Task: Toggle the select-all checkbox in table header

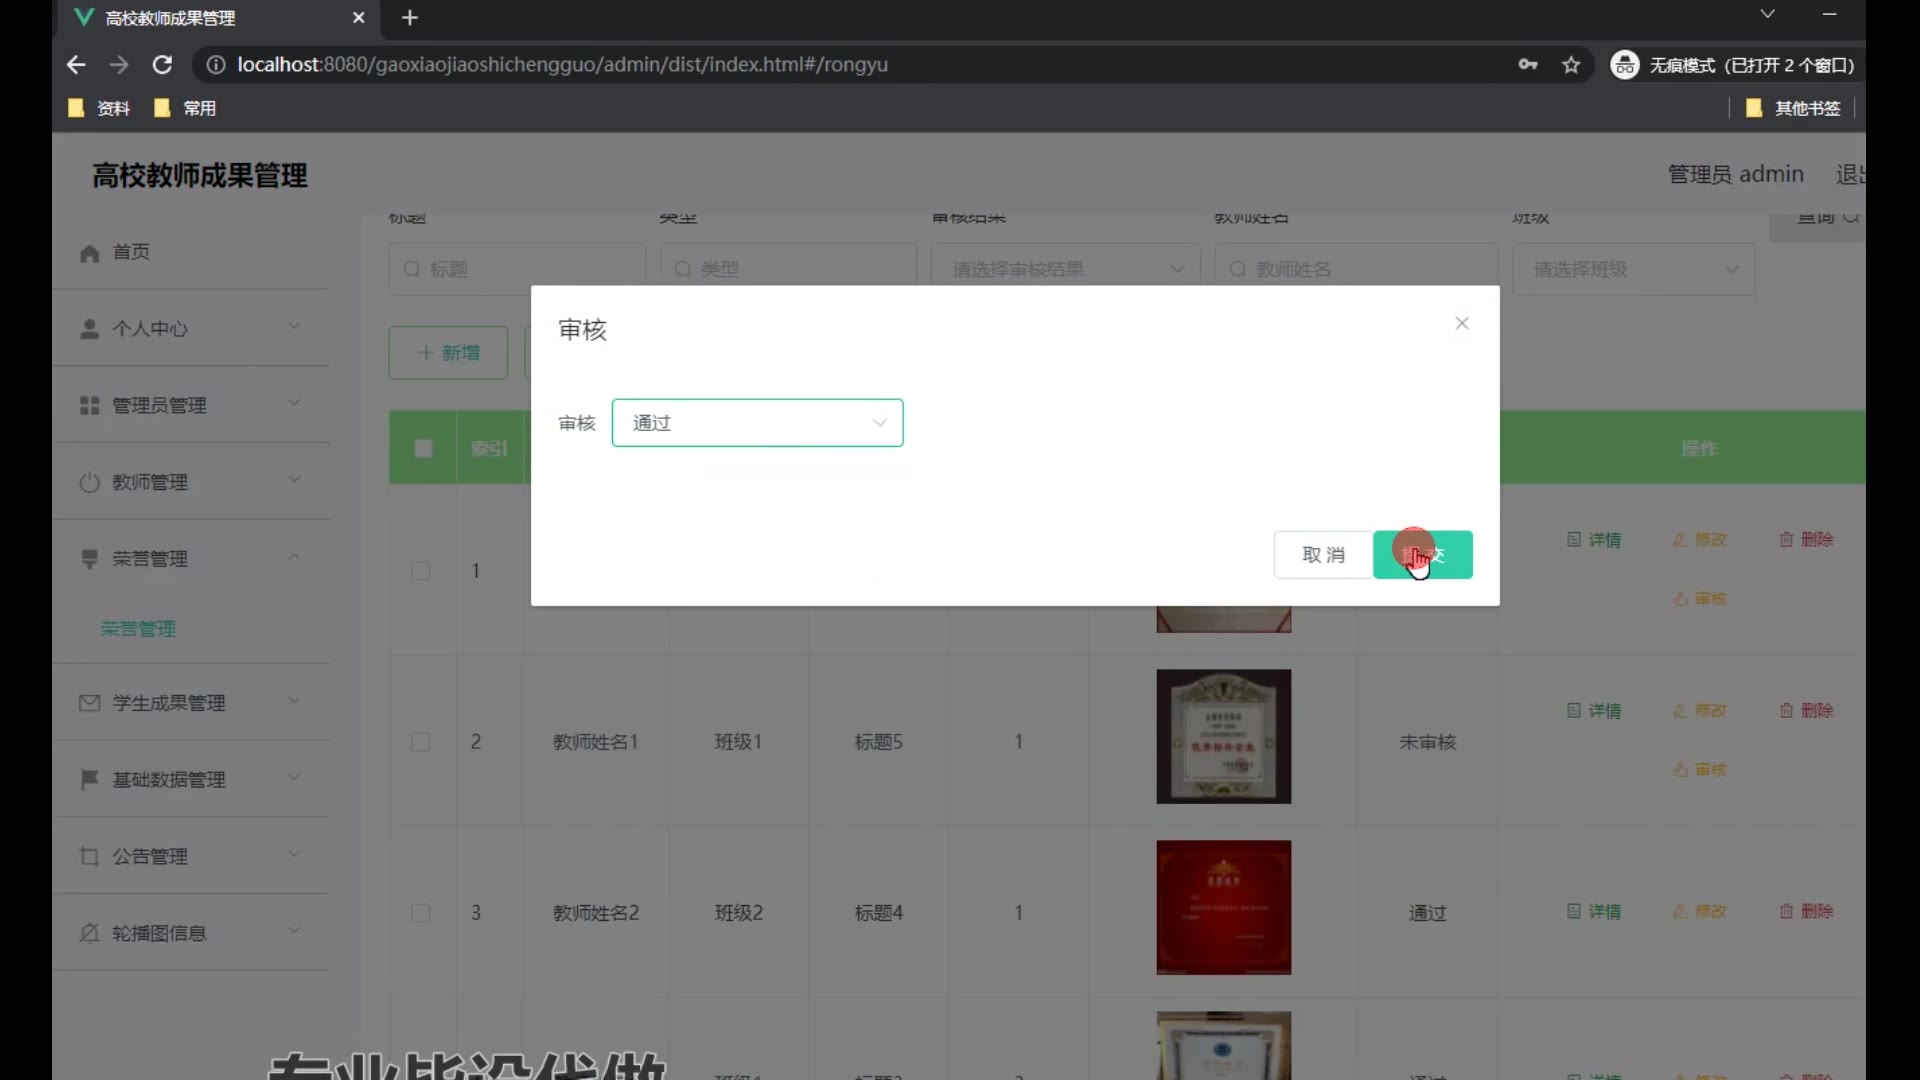Action: pos(423,448)
